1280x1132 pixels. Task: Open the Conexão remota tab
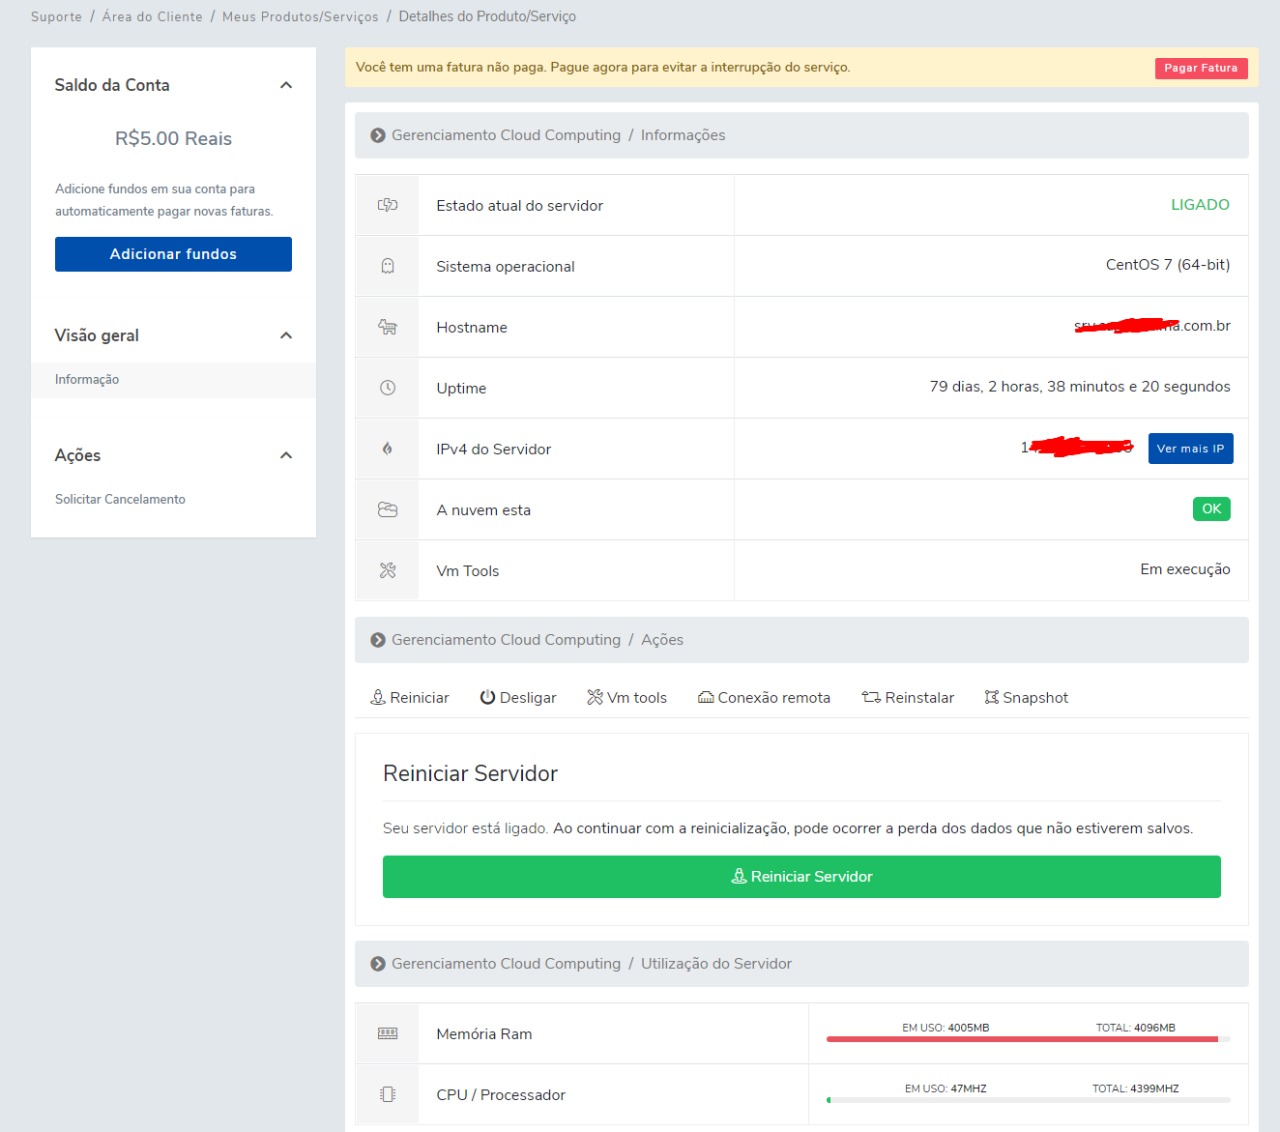point(764,698)
